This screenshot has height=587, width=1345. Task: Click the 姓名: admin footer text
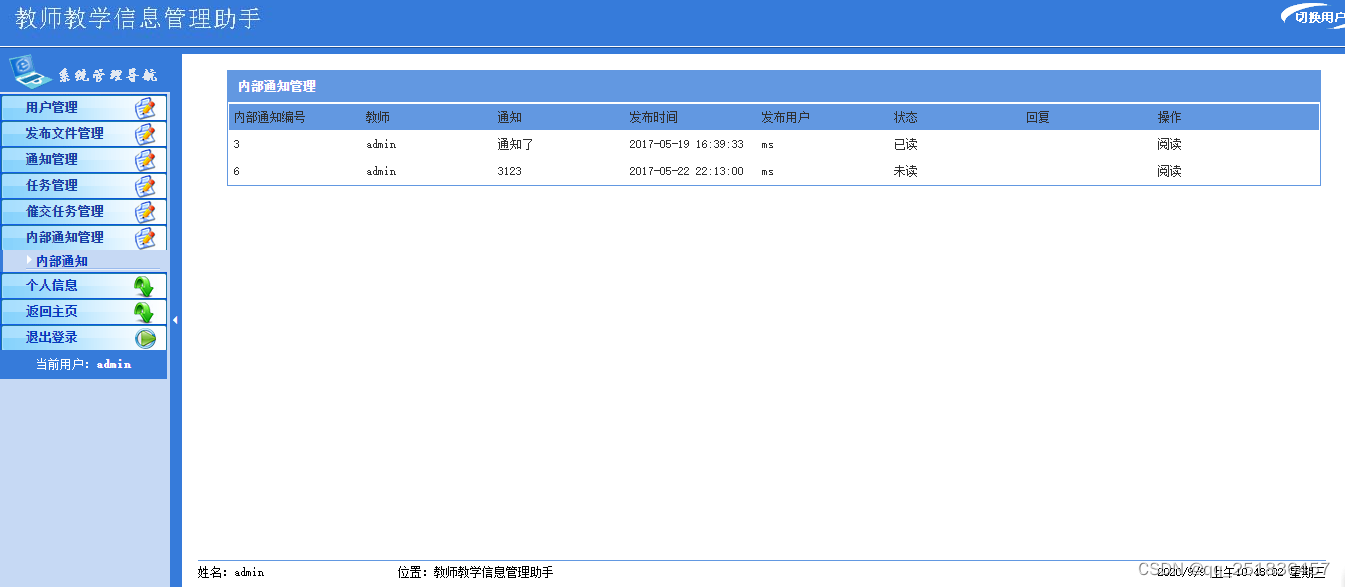coord(231,572)
